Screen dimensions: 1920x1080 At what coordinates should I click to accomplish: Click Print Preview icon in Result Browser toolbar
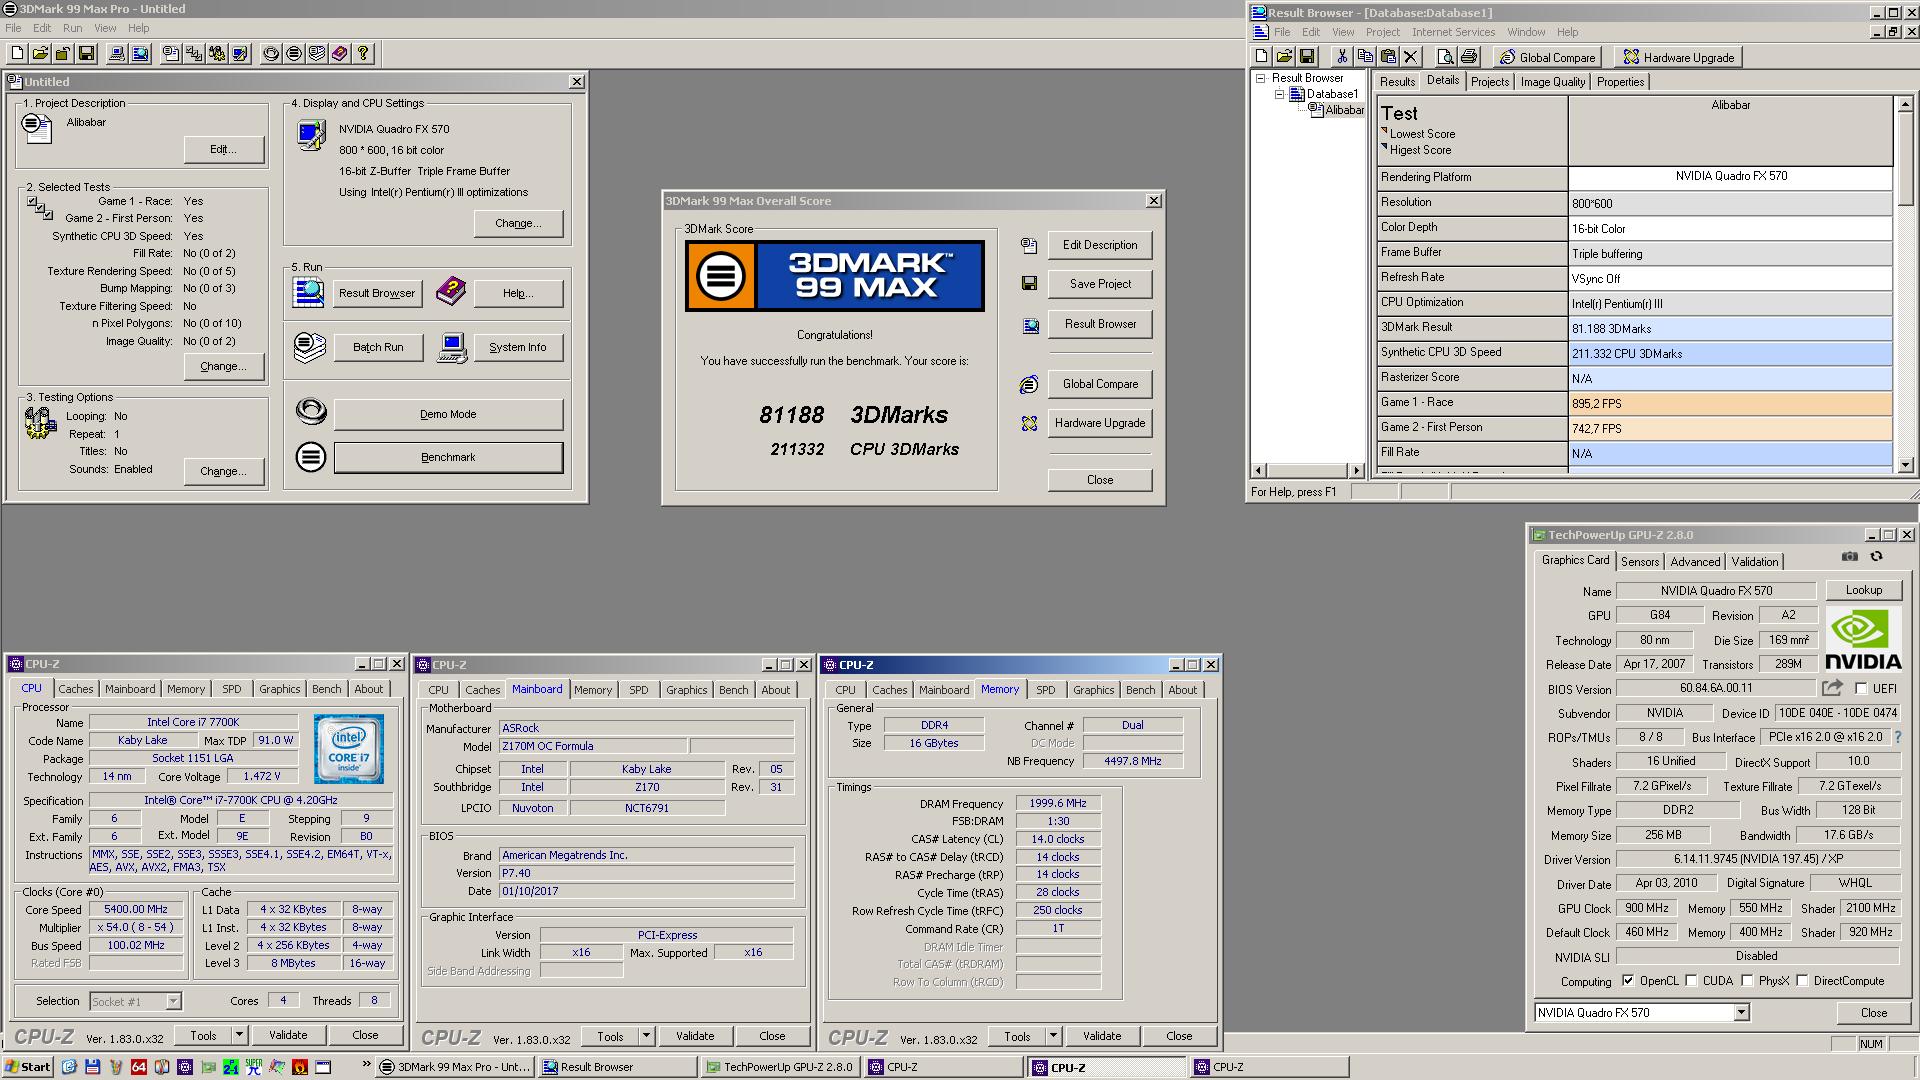point(1444,57)
